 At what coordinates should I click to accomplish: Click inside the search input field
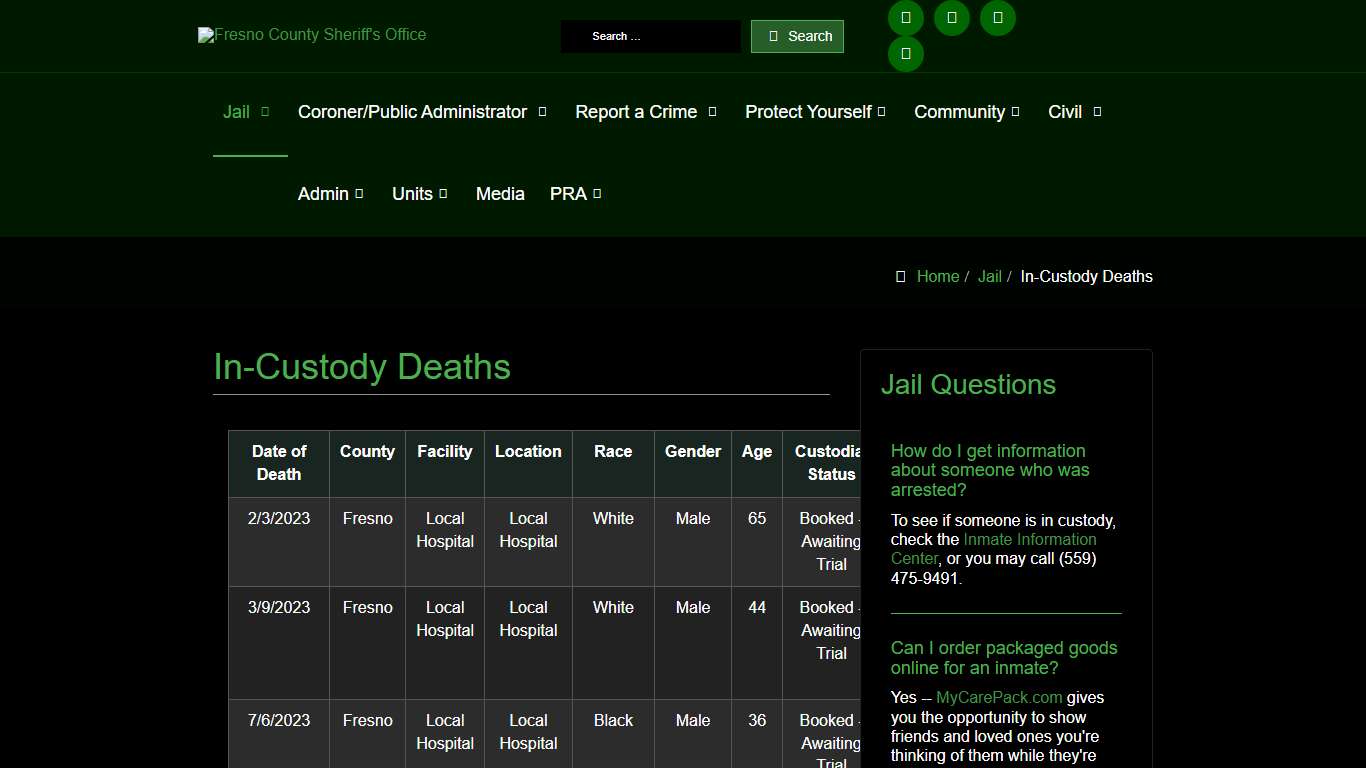pos(650,36)
